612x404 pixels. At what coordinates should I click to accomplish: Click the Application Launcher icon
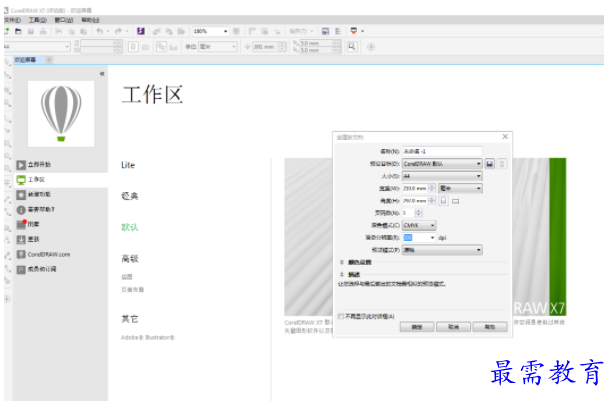click(354, 31)
